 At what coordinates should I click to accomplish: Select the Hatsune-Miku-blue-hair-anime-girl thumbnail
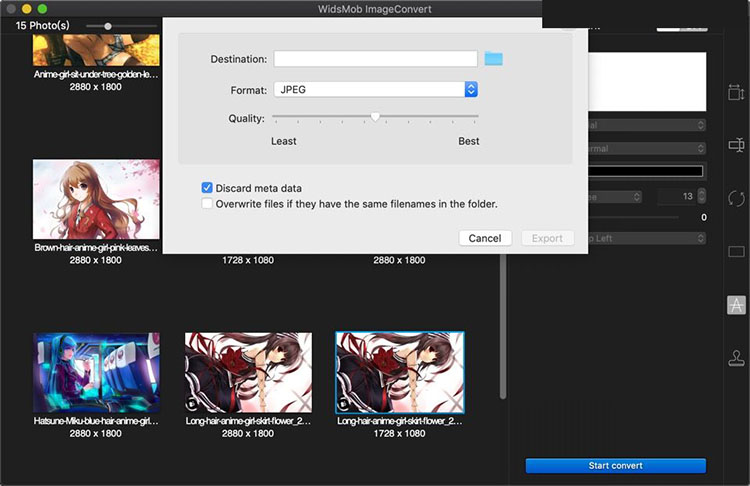[96, 373]
